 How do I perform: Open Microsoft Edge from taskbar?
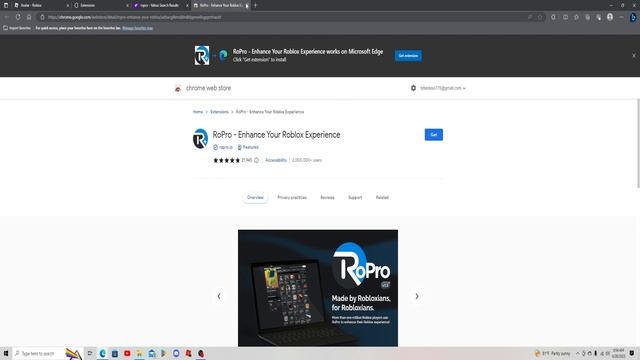click(x=102, y=353)
